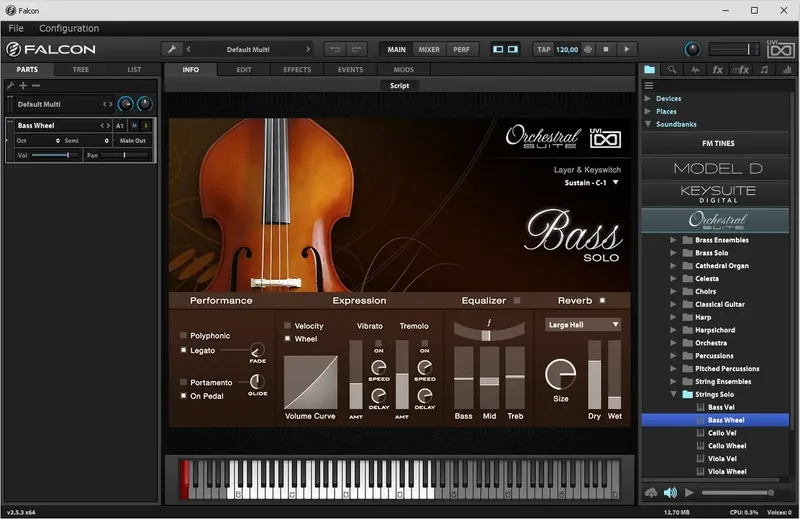
Task: Turn on the Tremolo ON toggle
Action: (x=424, y=343)
